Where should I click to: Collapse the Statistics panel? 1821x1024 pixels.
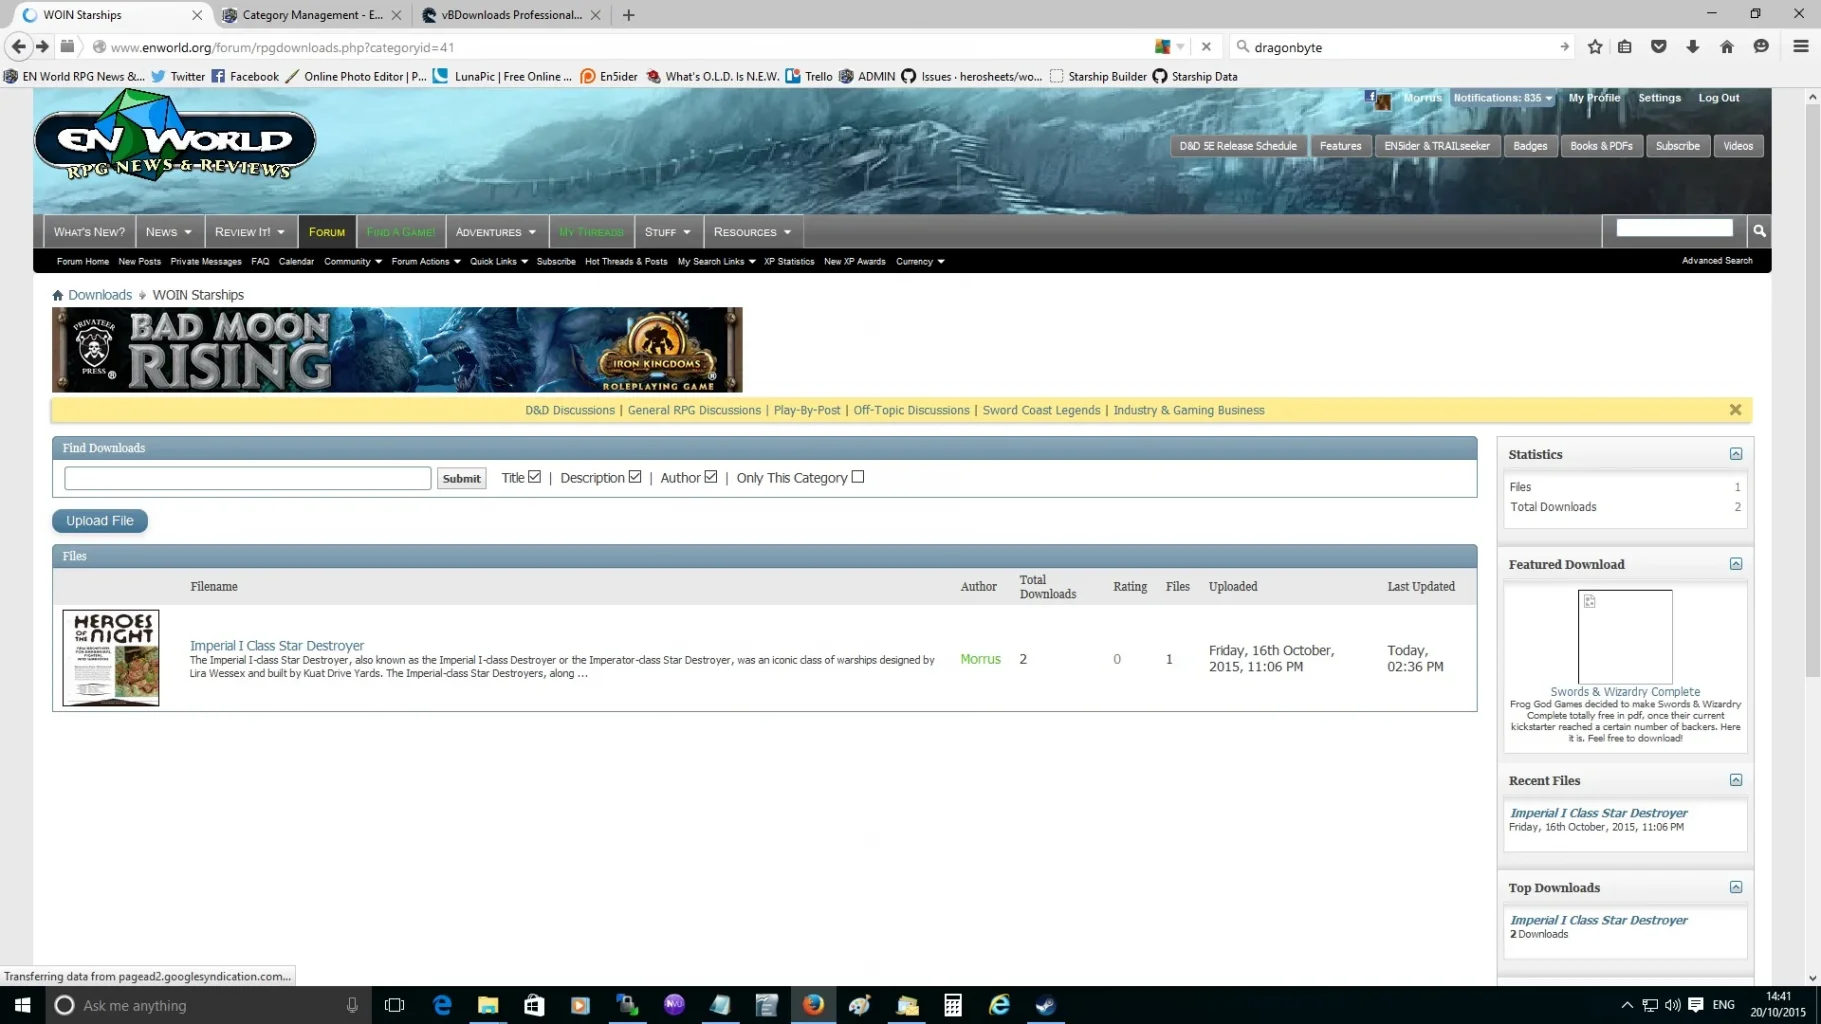pyautogui.click(x=1736, y=454)
